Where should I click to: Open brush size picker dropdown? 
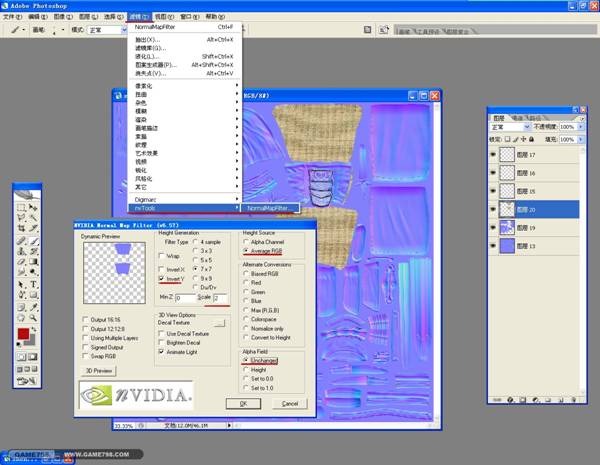point(62,30)
